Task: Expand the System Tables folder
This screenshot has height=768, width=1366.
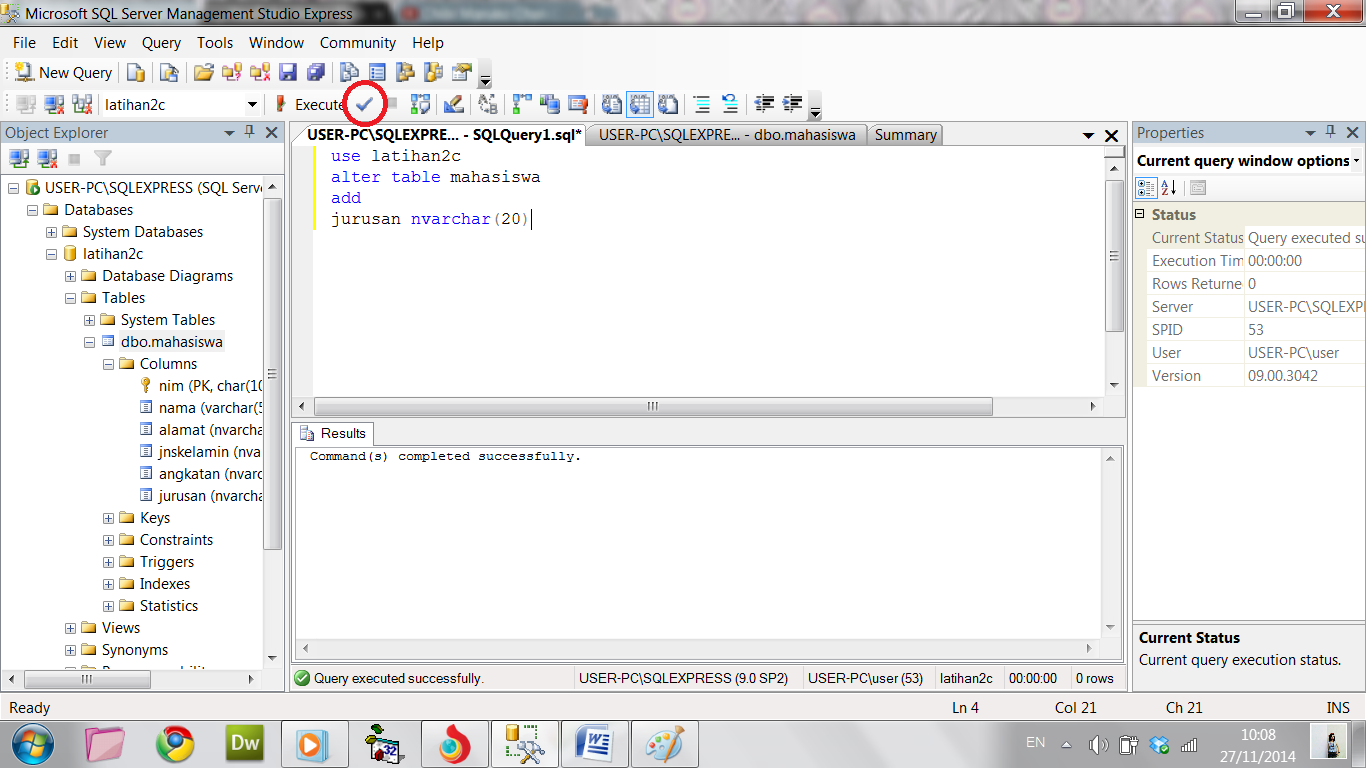Action: (88, 319)
